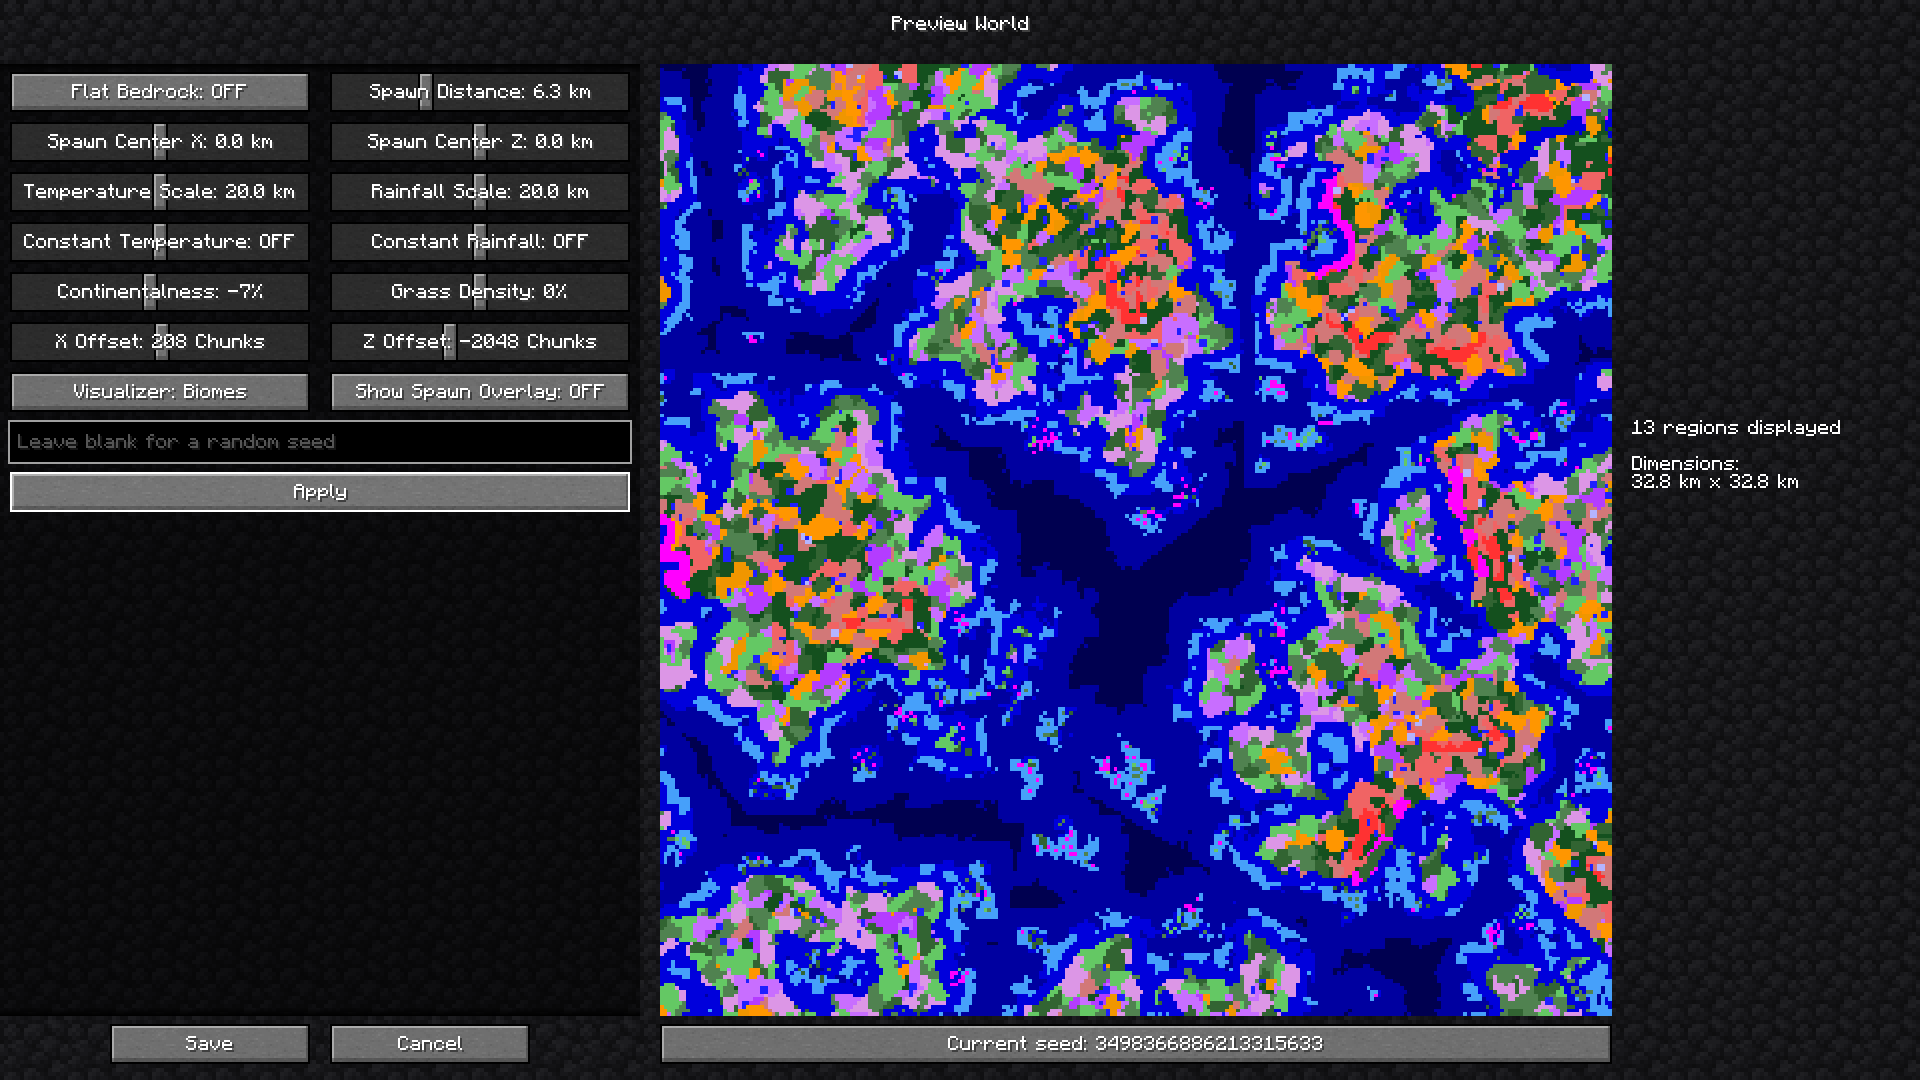Move the Spawn Center X slider
Screen dimensions: 1920x1080
click(160, 141)
